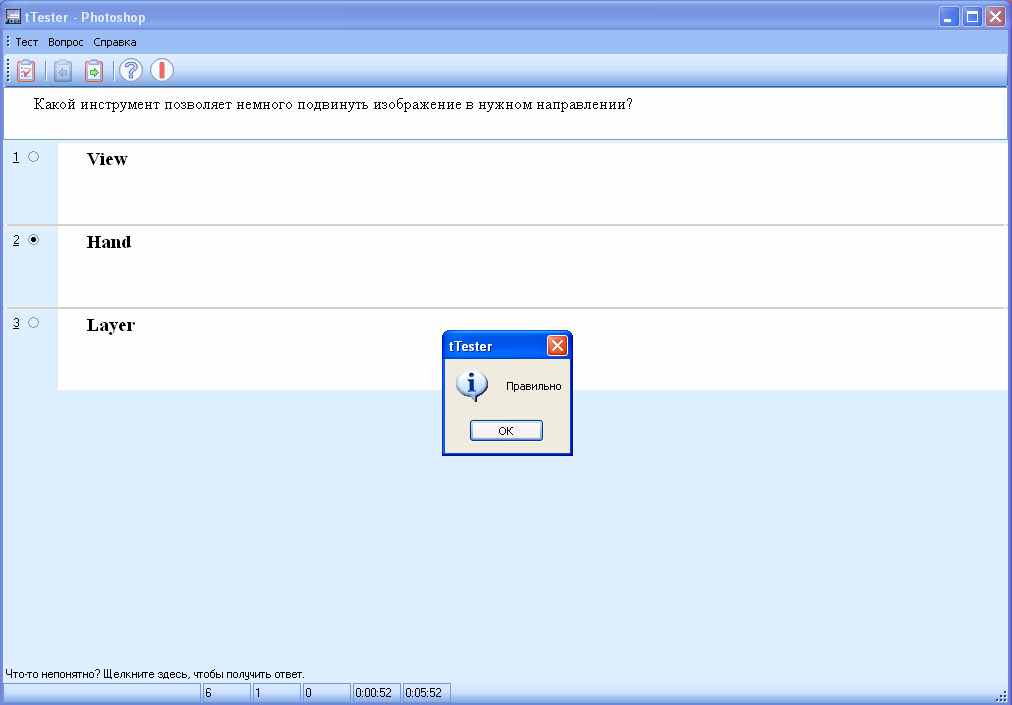The height and width of the screenshot is (705, 1012).
Task: Click the elapsed time 0:00:52
Action: [374, 693]
